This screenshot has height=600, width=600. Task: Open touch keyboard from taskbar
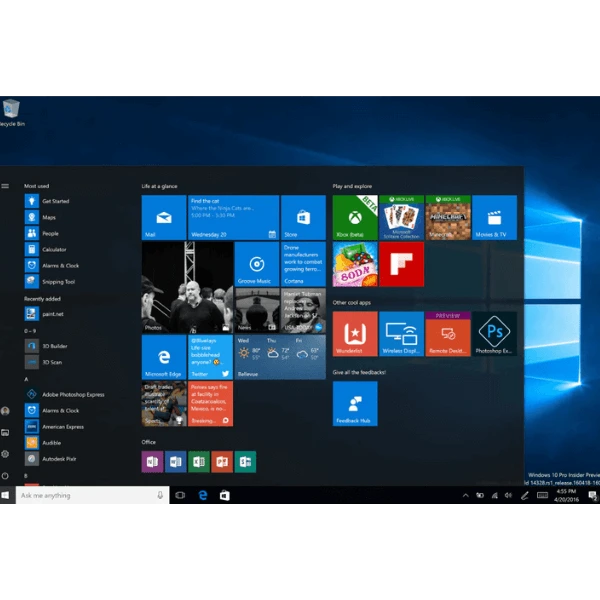tap(542, 496)
